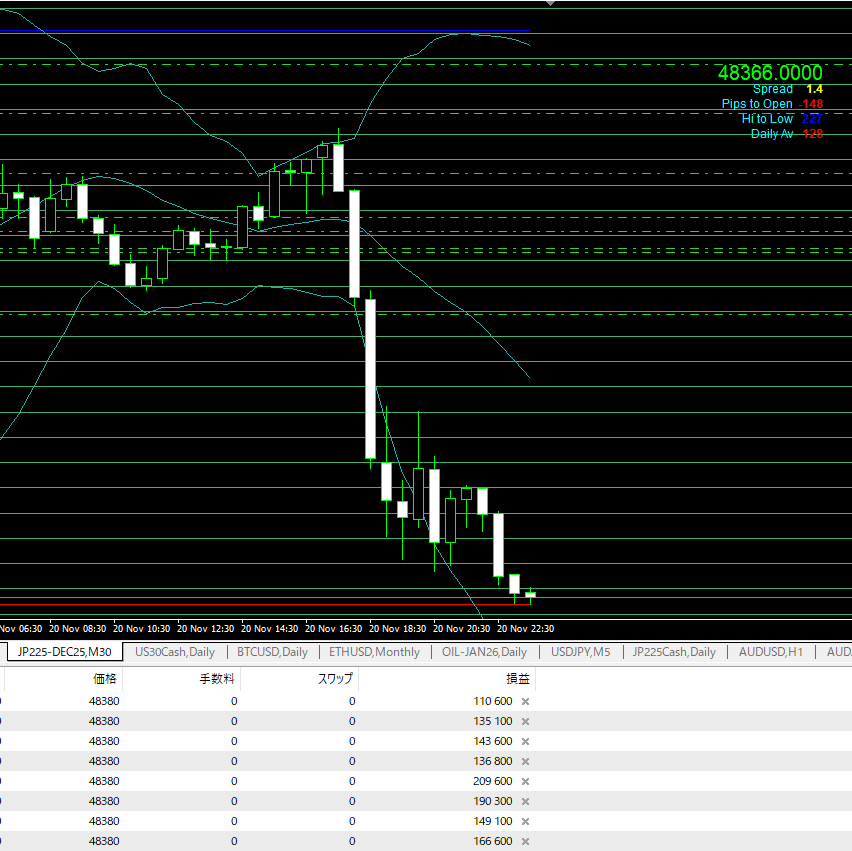Switch to the AUDUSD,H1 chart tab

[770, 652]
